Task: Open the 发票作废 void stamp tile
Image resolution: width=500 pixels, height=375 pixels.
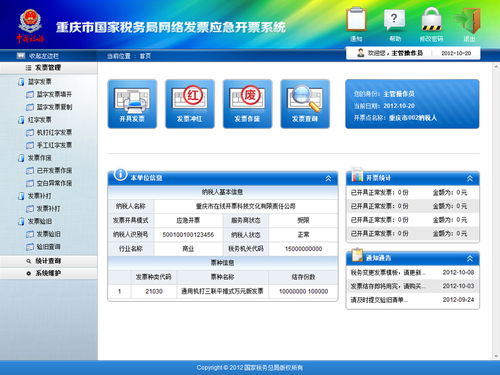Action: [247, 104]
